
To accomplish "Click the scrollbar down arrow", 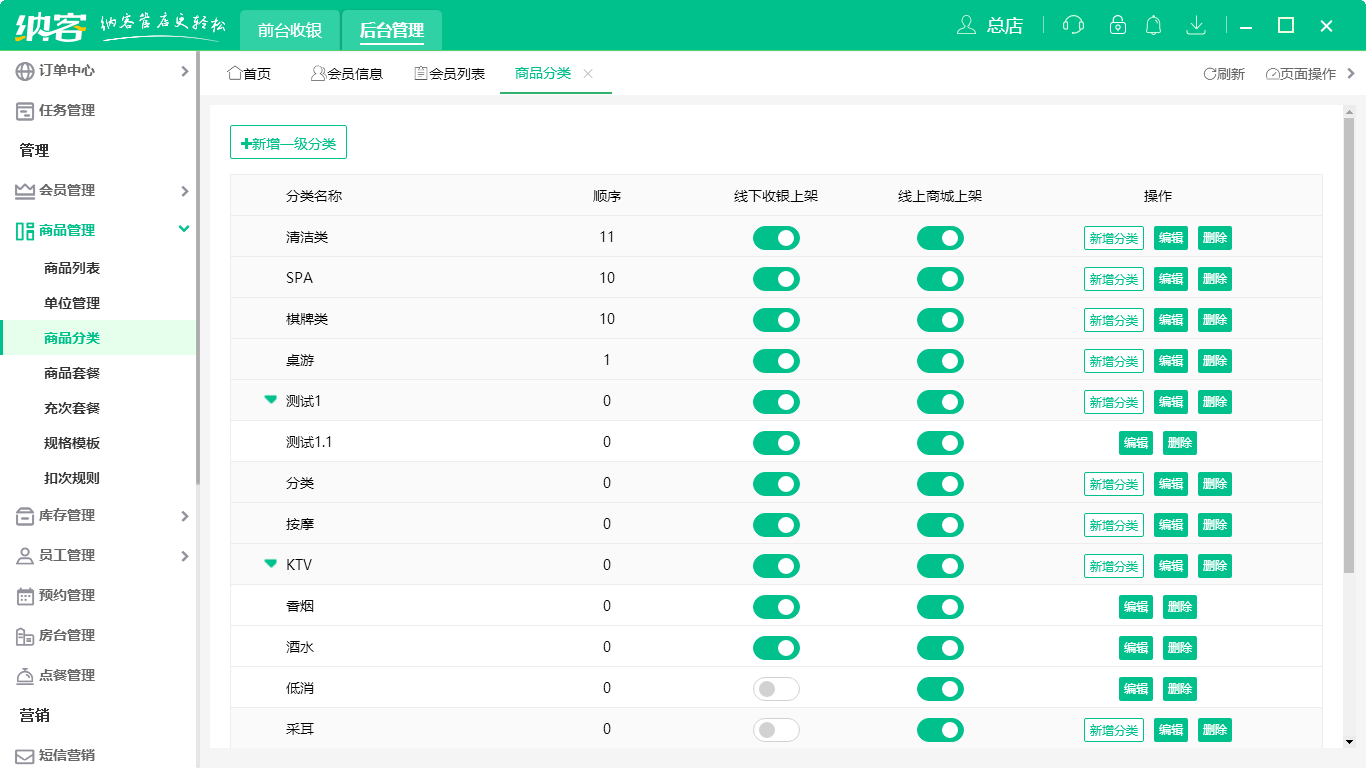I will point(1349,742).
